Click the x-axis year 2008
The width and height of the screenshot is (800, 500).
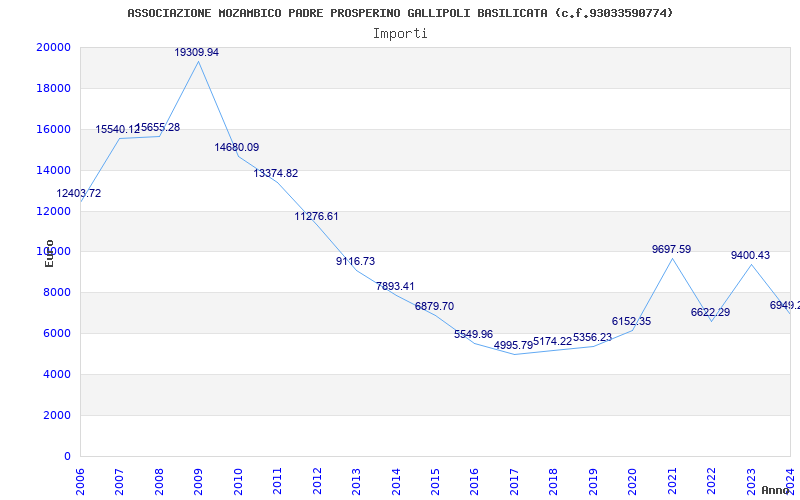159,482
